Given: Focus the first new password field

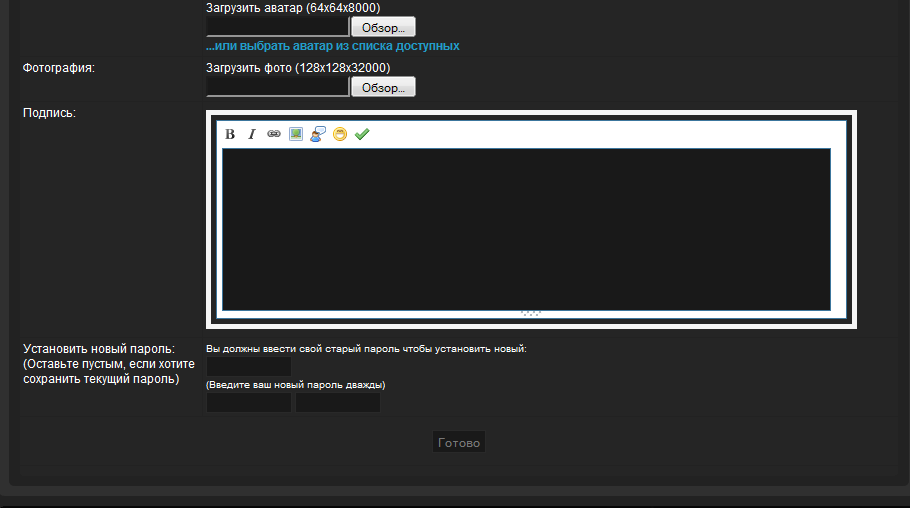Looking at the screenshot, I should point(248,402).
